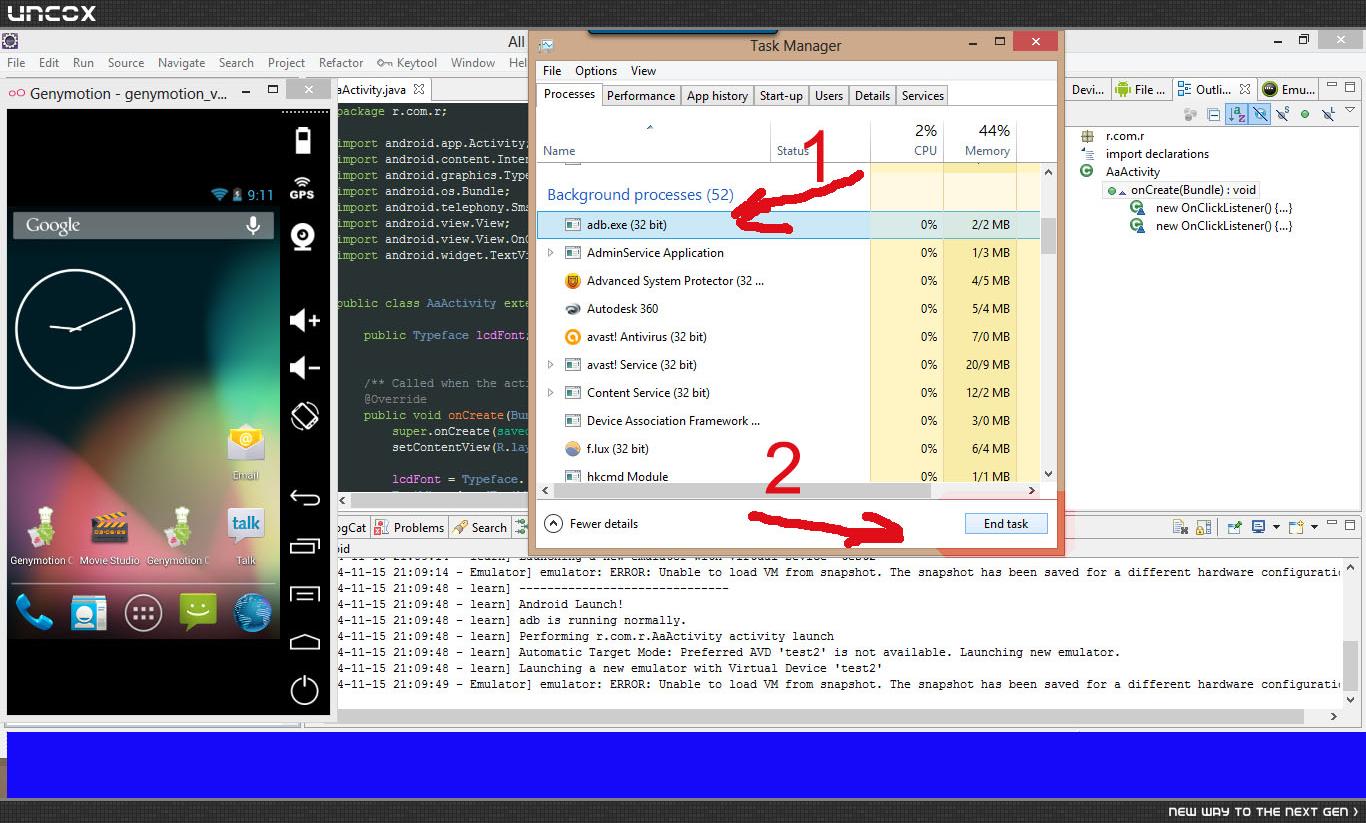Open the new console dropdown arrow
1366x823 pixels.
tap(1315, 527)
